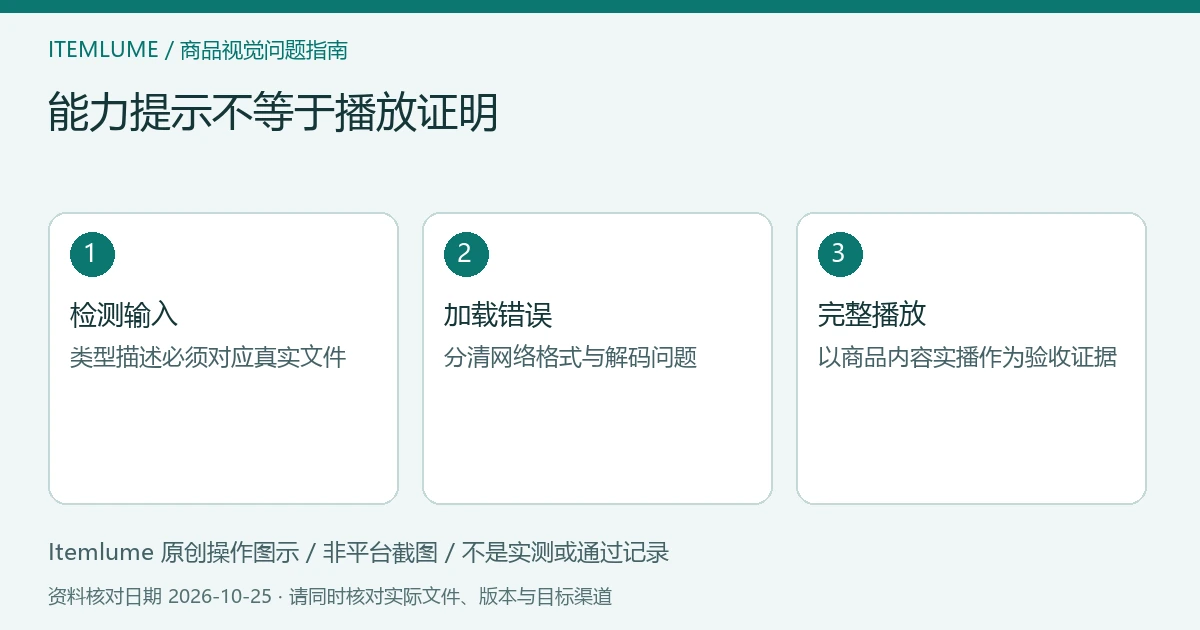The height and width of the screenshot is (630, 1200).
Task: Click 以商品内容实播作为验收证据 description
Action: [967, 357]
